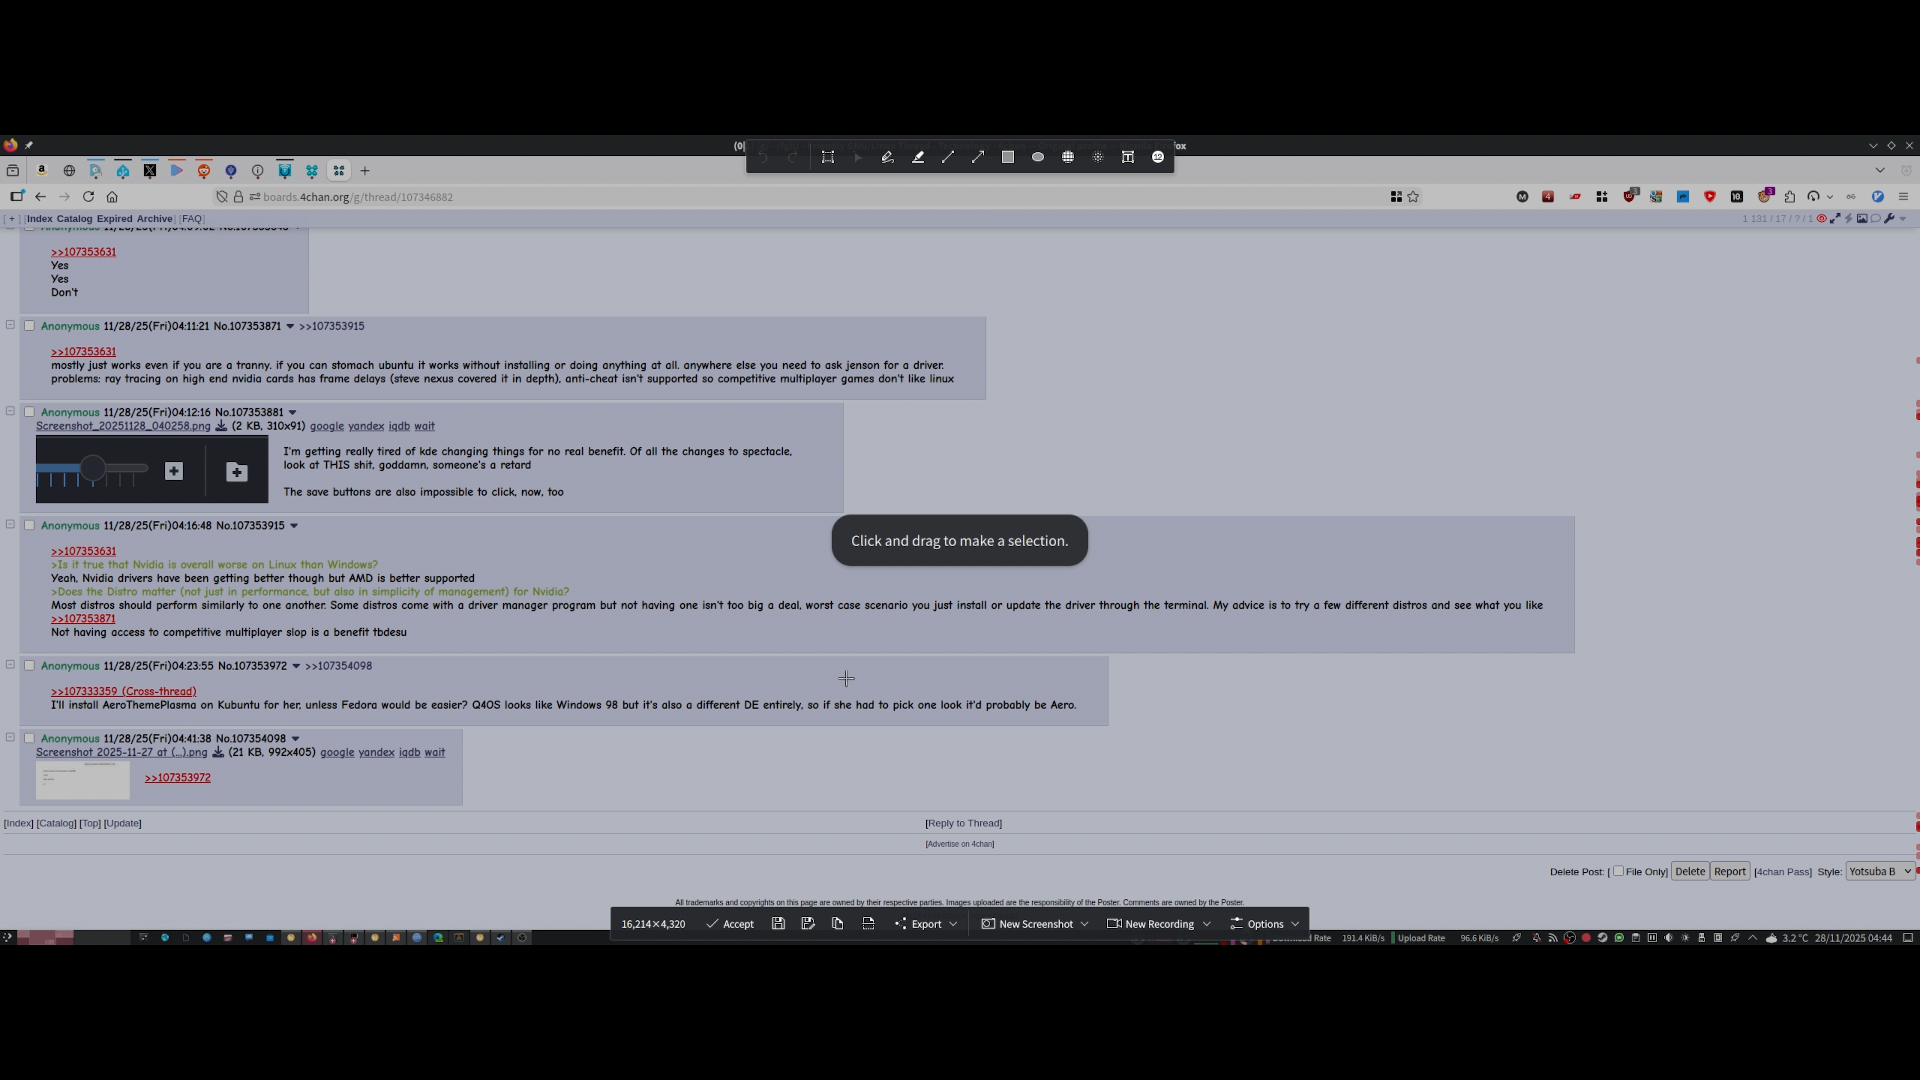Select the Pixelate annotation tool
The height and width of the screenshot is (1080, 1920).
pyautogui.click(x=1068, y=157)
